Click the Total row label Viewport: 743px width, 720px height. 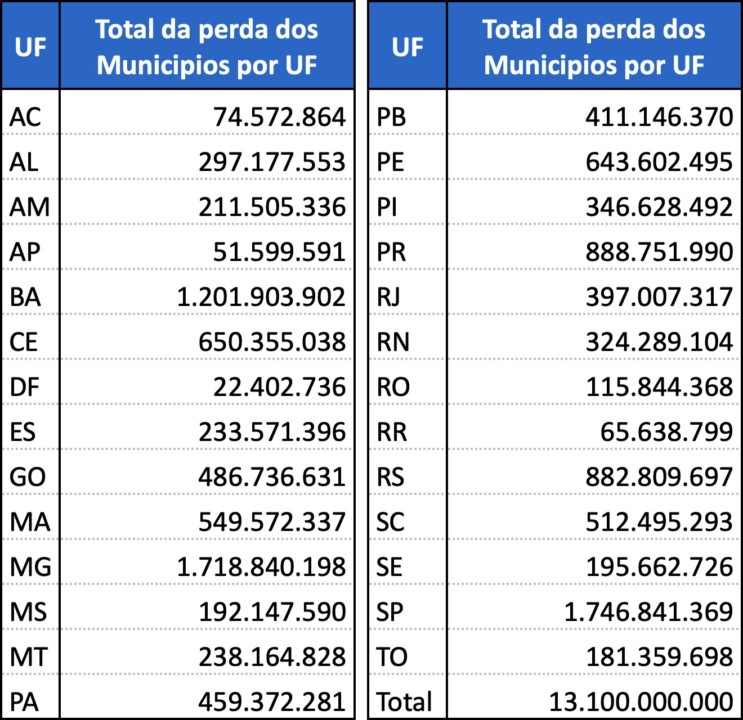coord(403,701)
